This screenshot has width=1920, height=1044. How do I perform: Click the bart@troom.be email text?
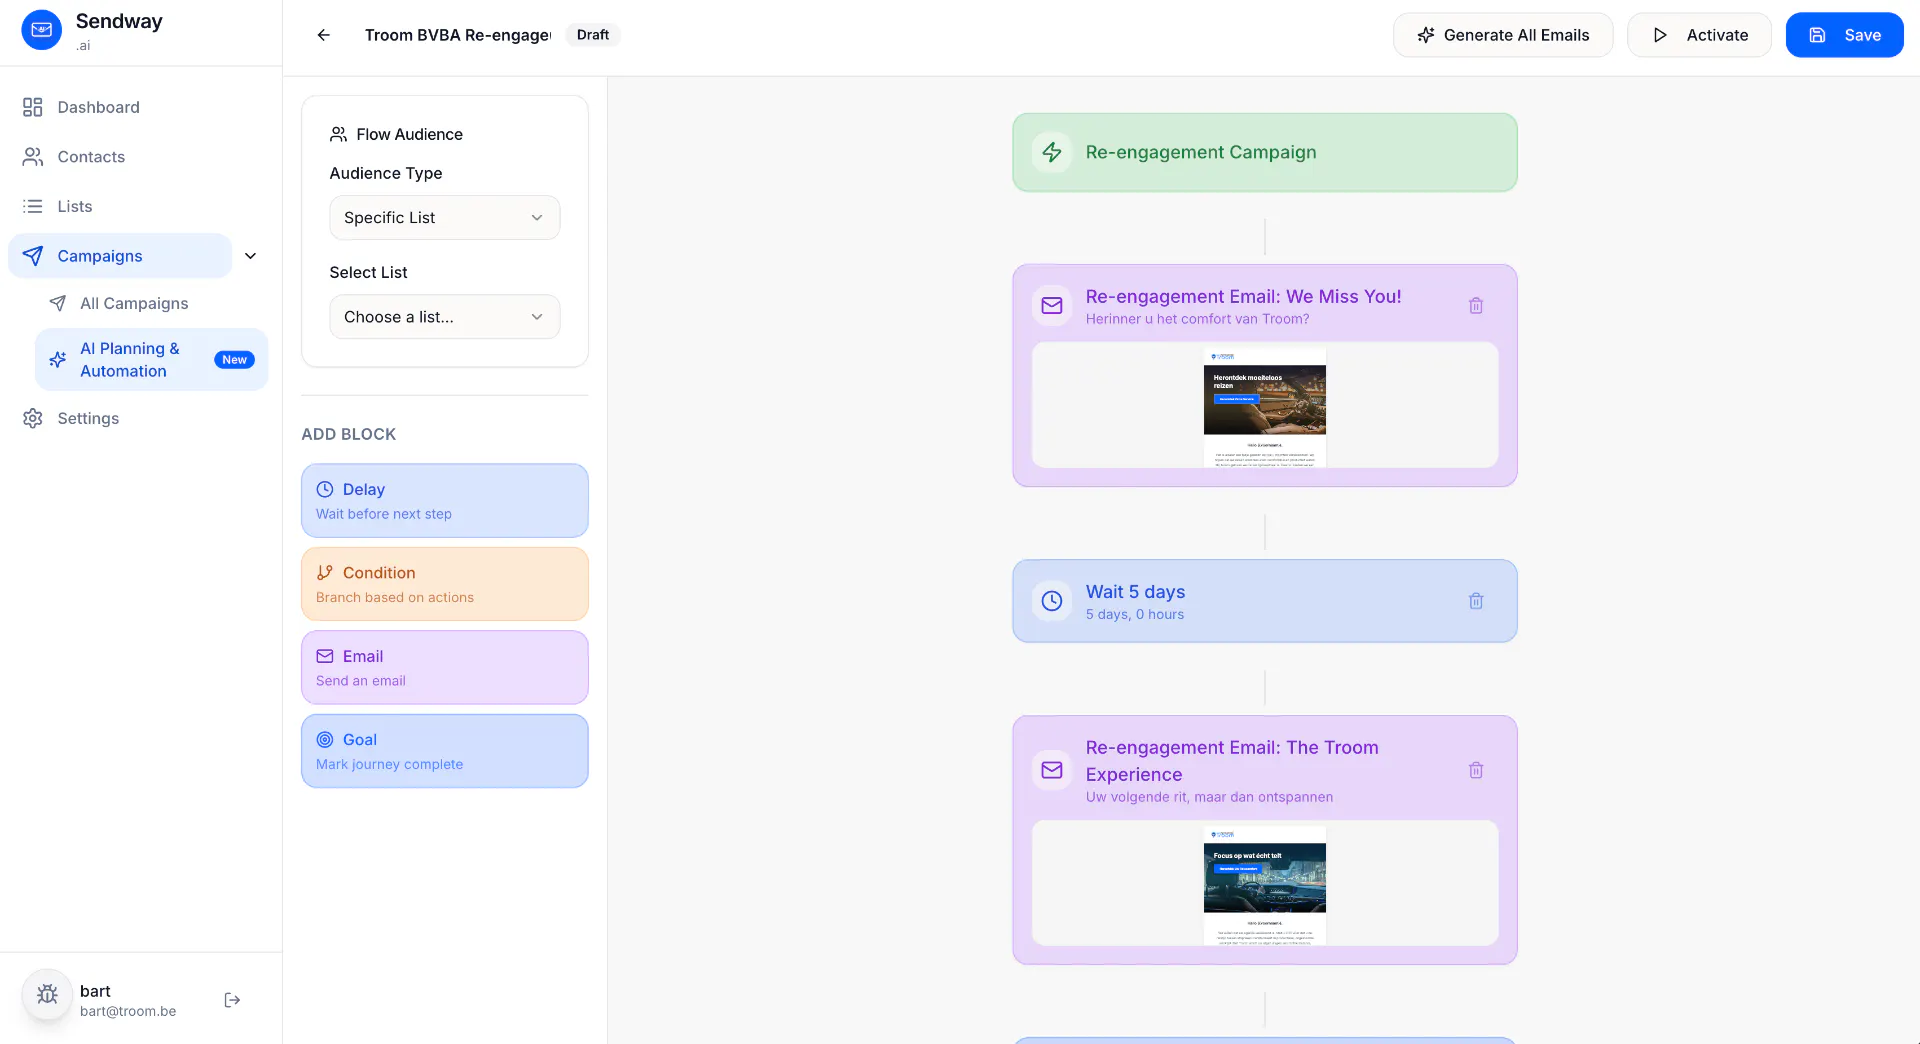pos(128,1011)
